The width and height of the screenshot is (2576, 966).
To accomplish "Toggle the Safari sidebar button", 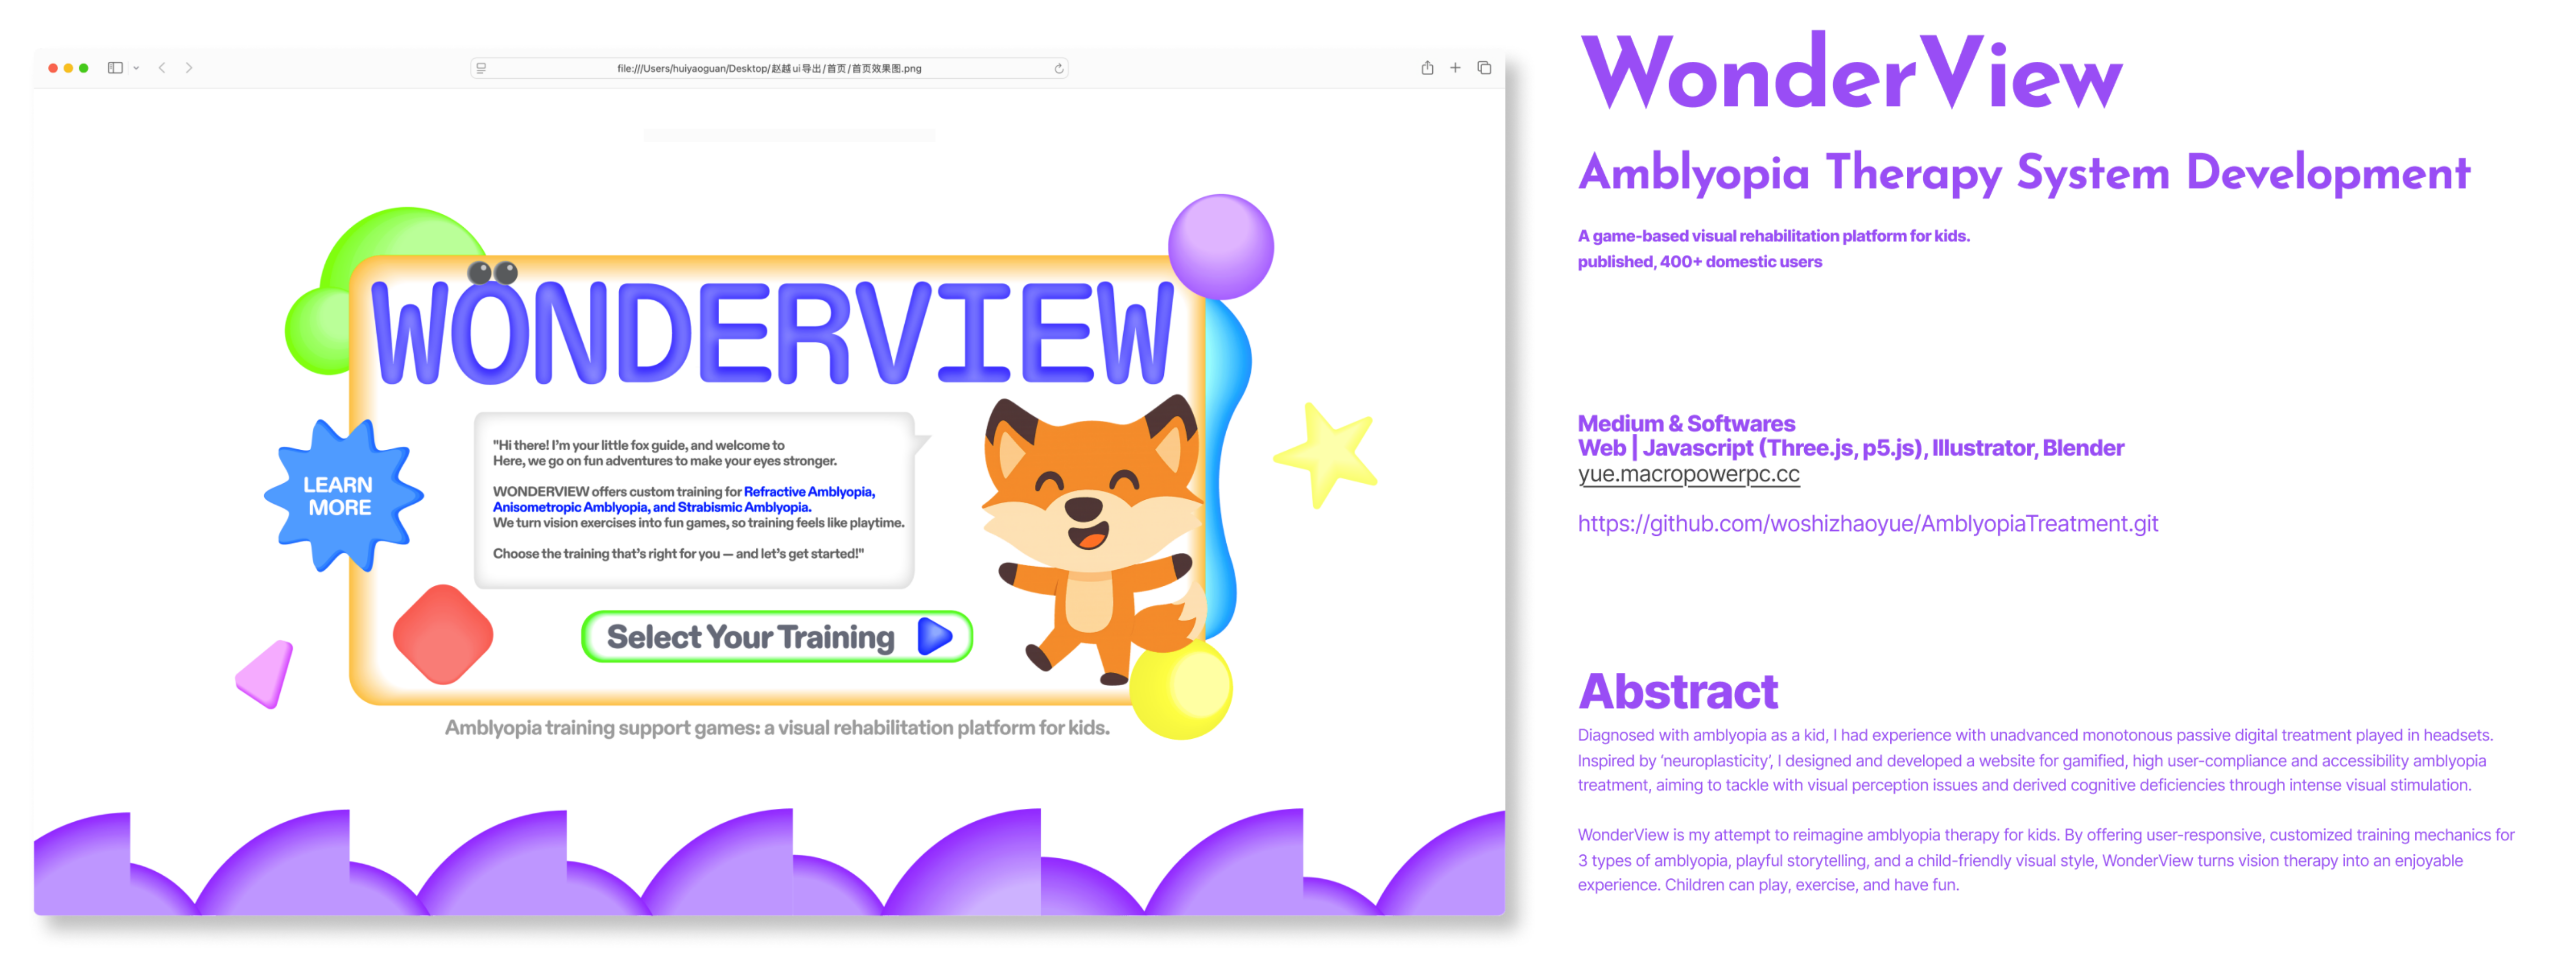I will coord(115,68).
